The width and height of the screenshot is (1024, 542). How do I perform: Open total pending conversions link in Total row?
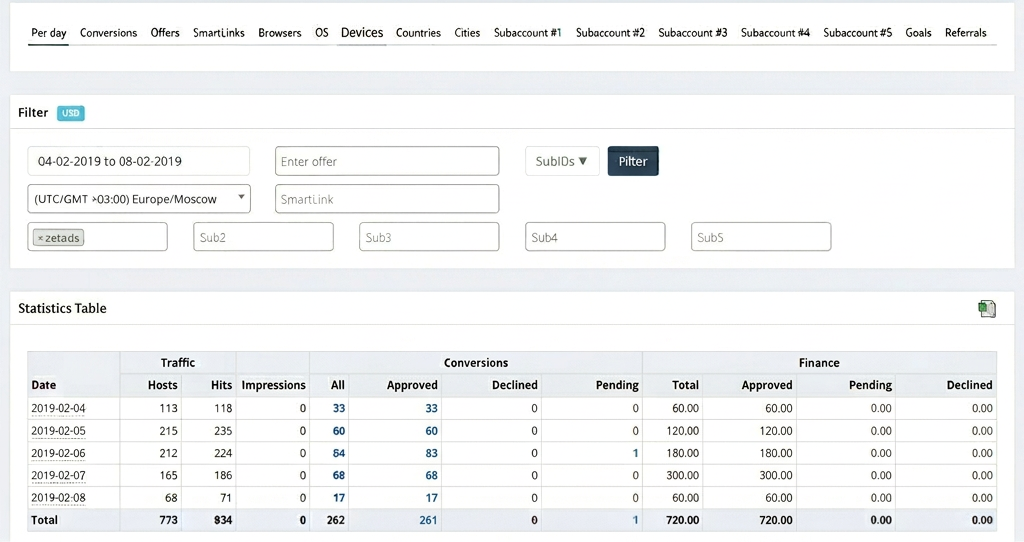635,520
